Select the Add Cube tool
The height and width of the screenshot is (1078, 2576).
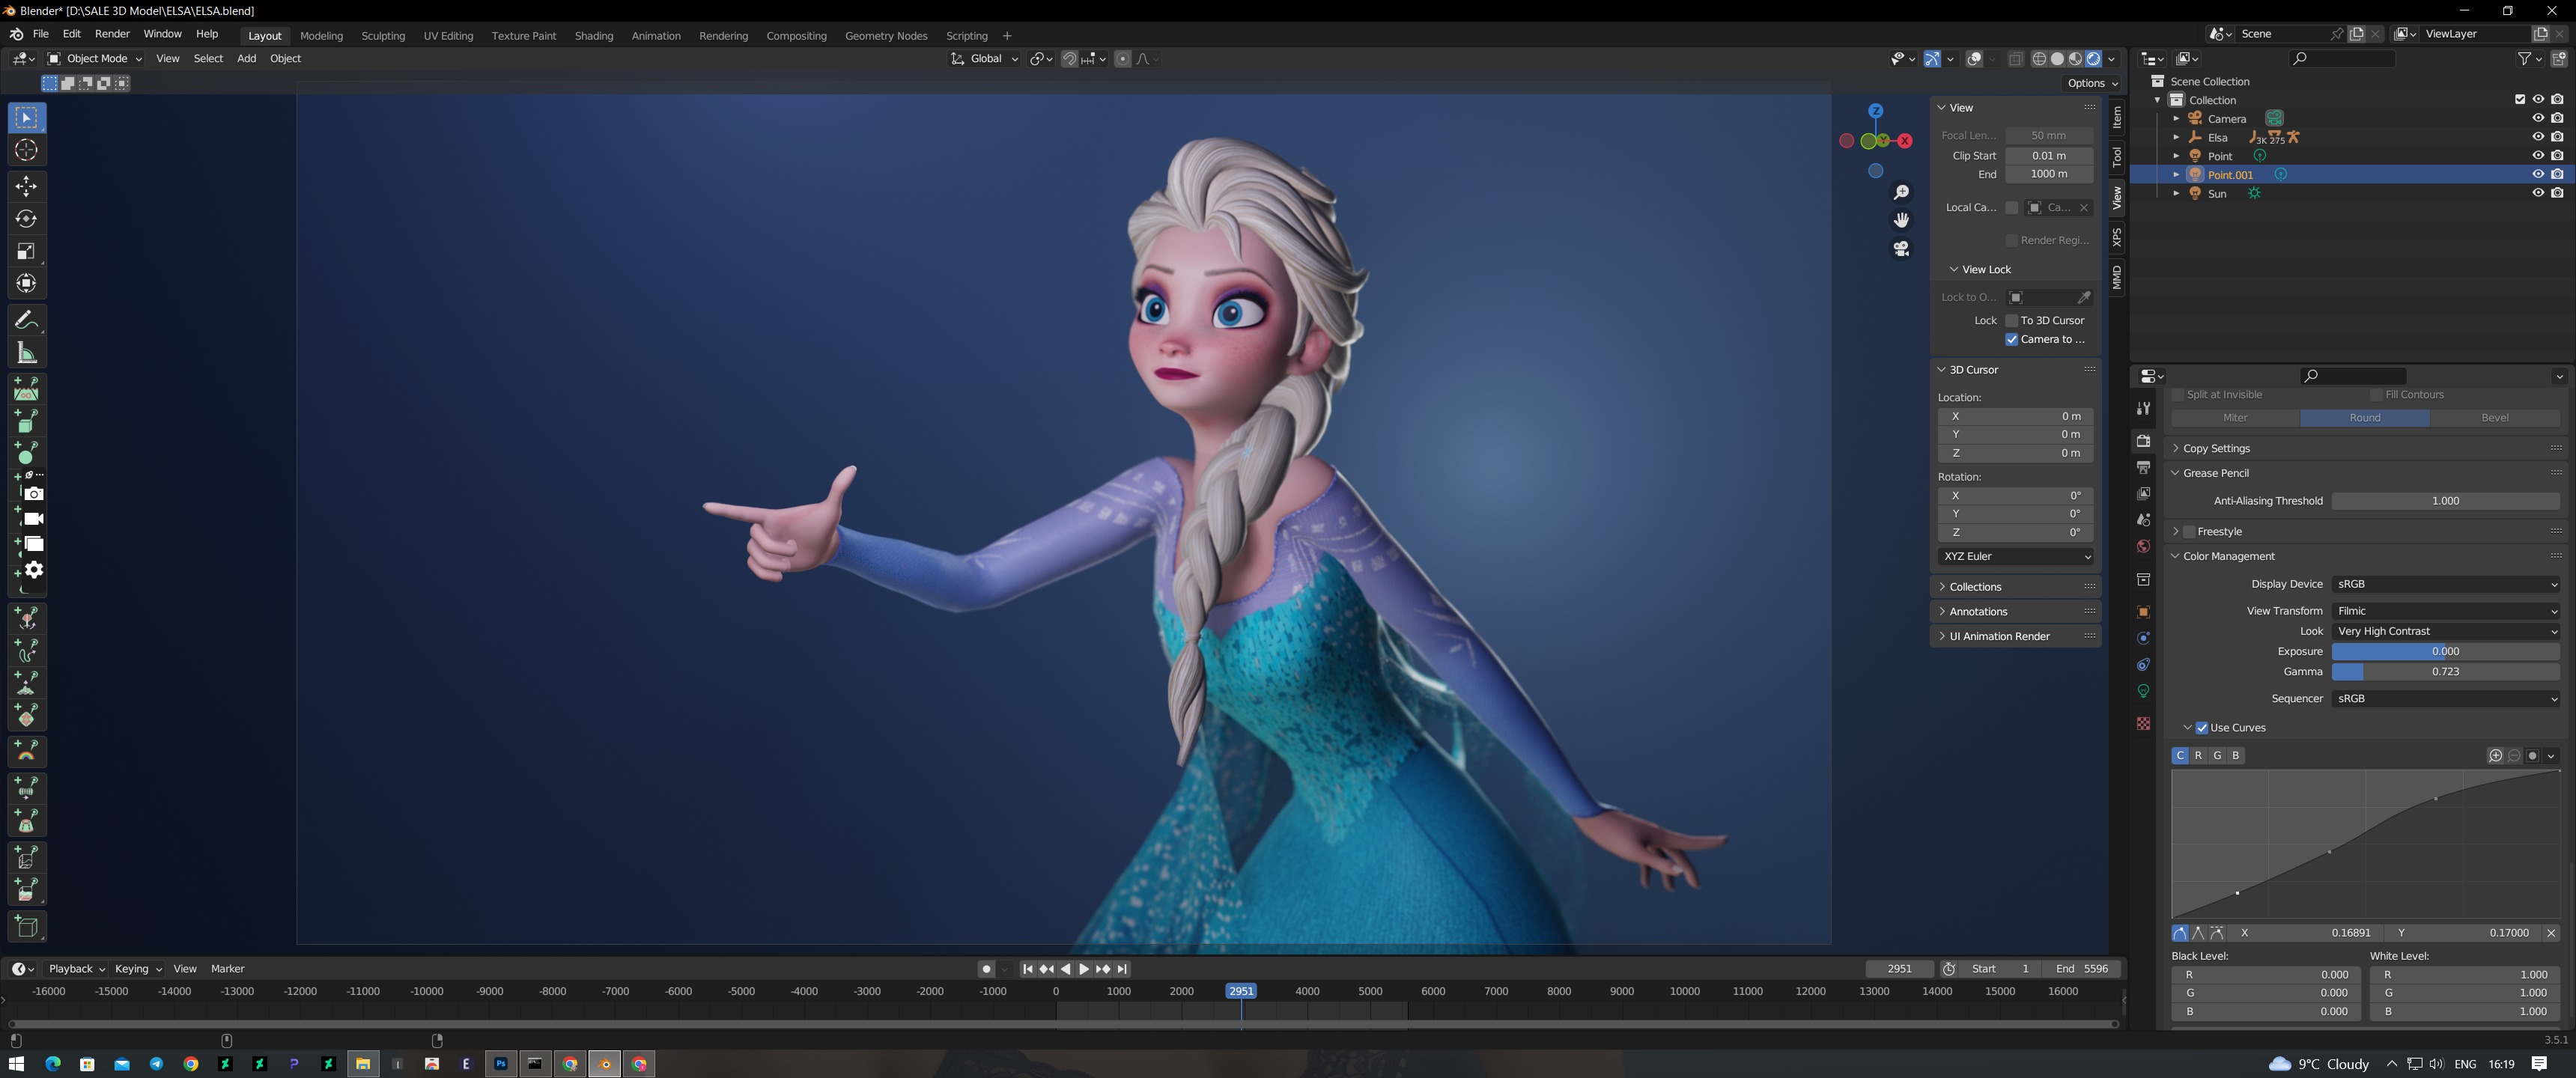click(x=26, y=926)
